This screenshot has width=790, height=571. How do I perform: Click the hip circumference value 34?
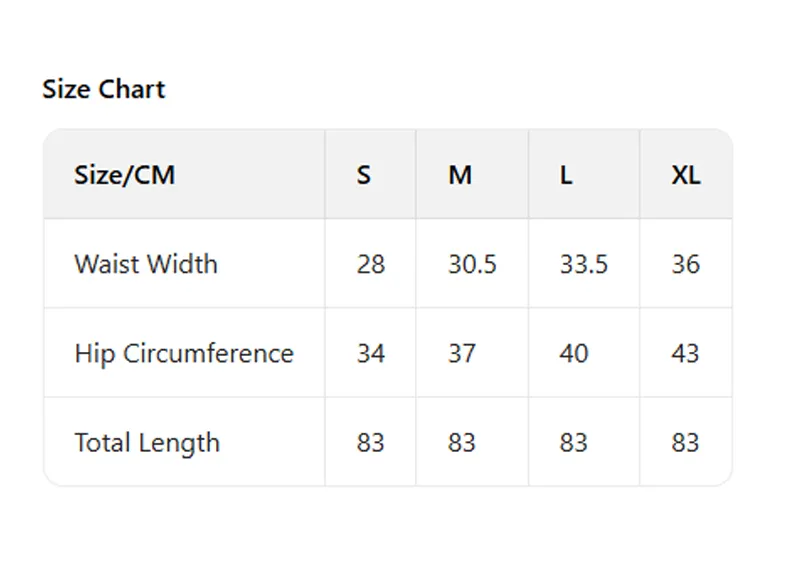[x=370, y=353]
